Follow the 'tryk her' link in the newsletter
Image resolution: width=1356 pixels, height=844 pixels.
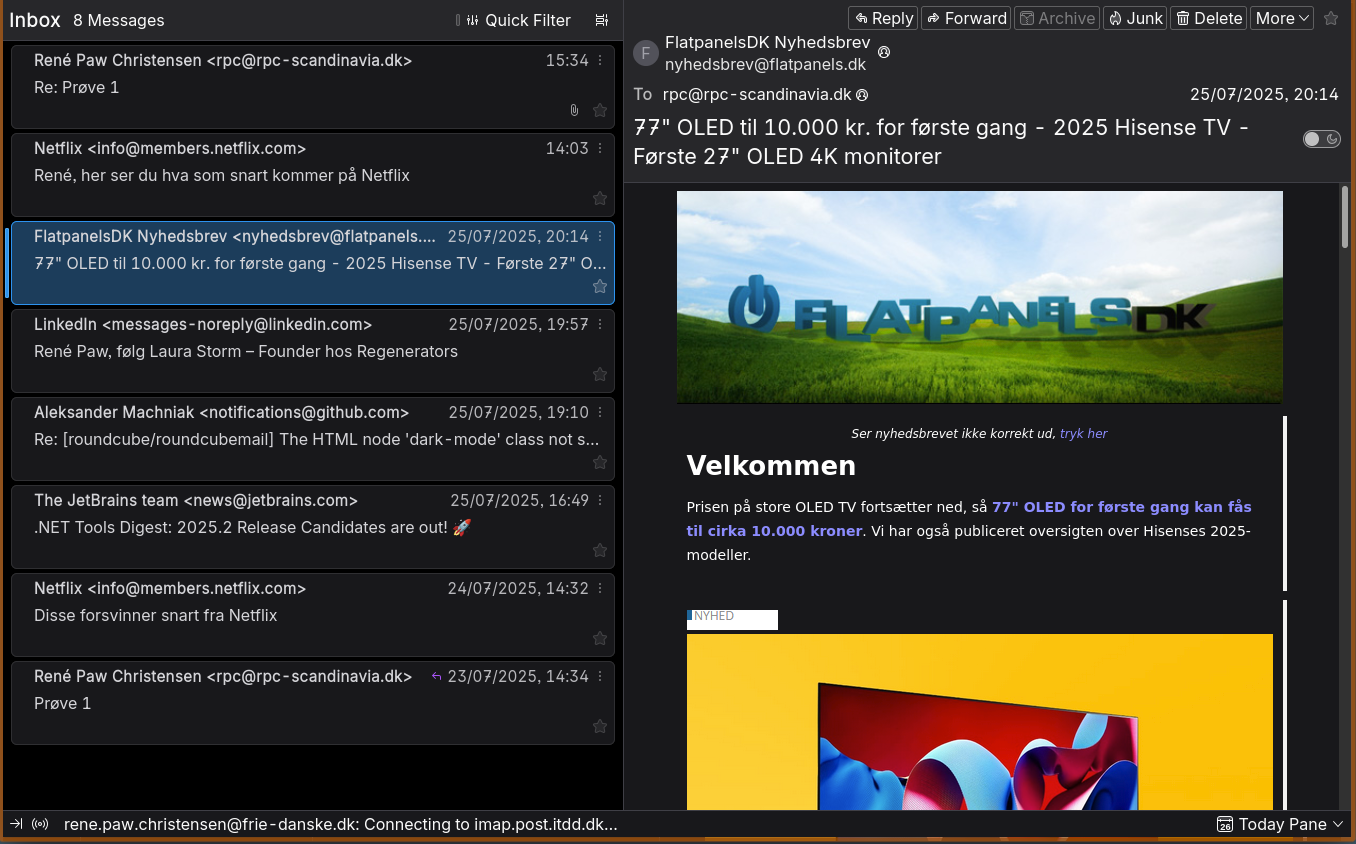pyautogui.click(x=1083, y=433)
